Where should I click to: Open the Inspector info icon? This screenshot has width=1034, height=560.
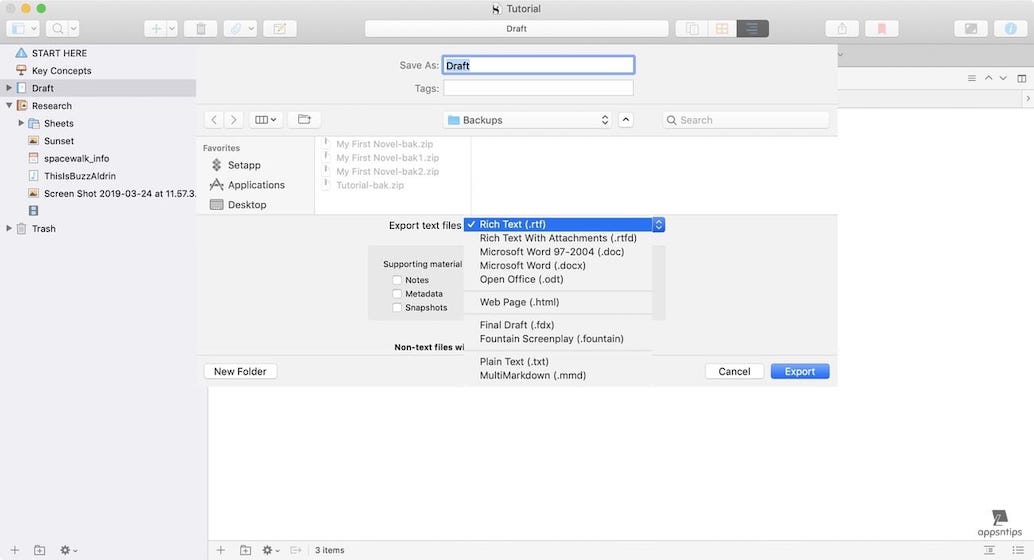pos(1010,29)
